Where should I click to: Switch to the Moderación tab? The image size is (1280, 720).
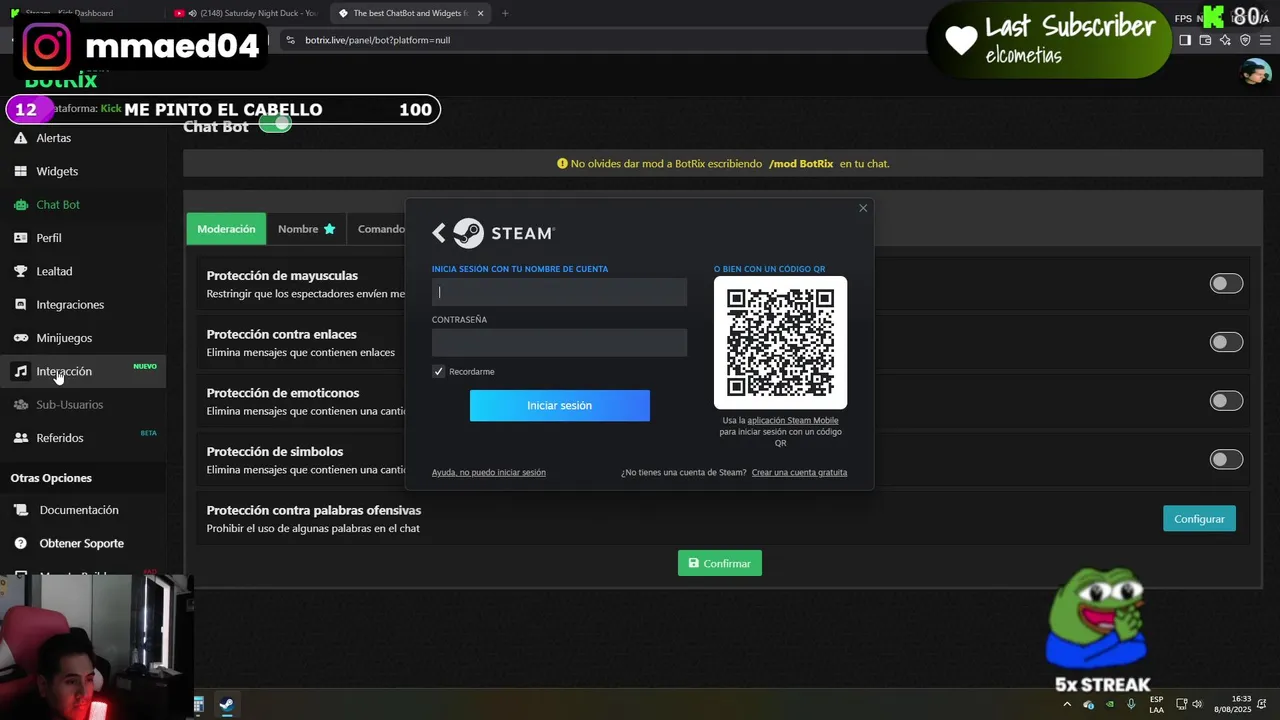click(x=226, y=229)
